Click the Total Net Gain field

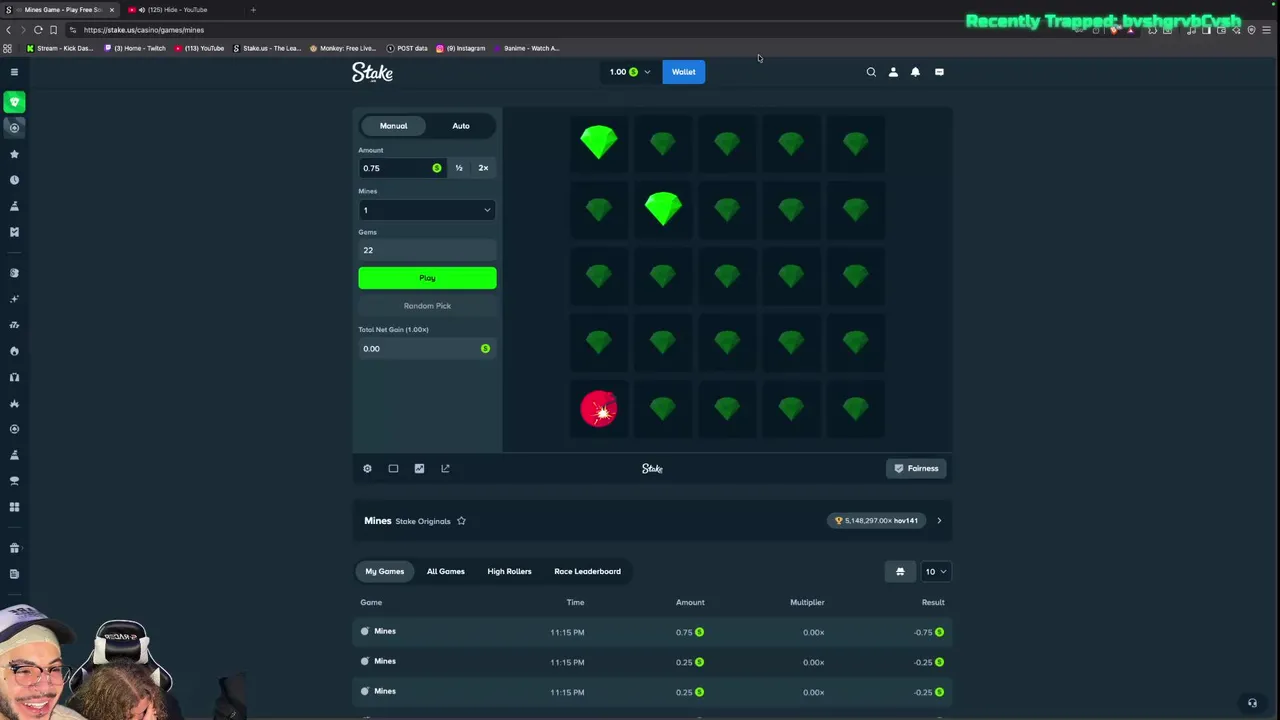(x=427, y=348)
